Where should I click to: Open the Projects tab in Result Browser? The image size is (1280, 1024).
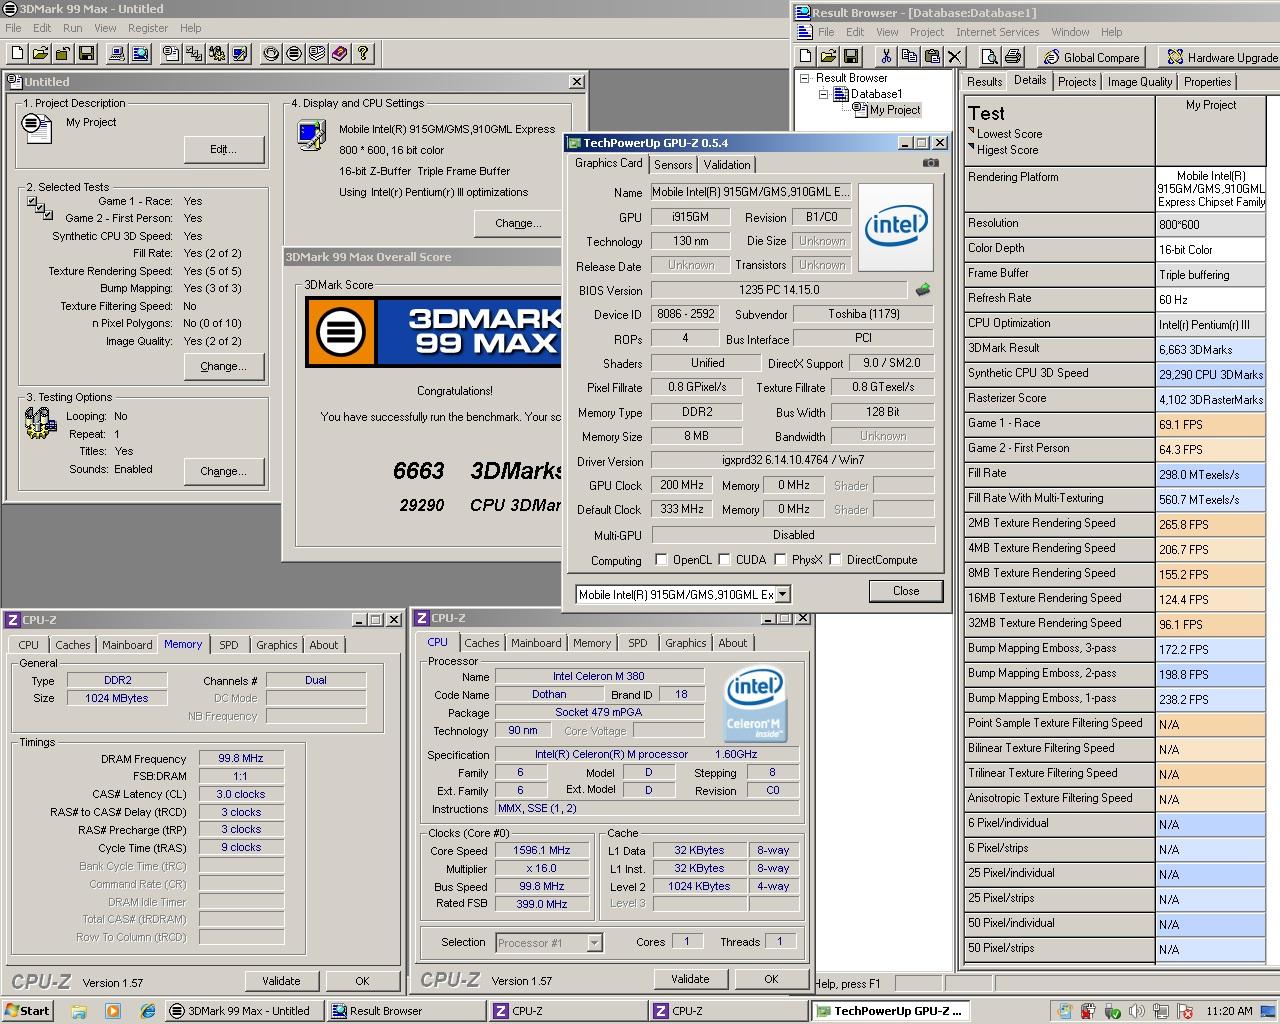(1076, 82)
